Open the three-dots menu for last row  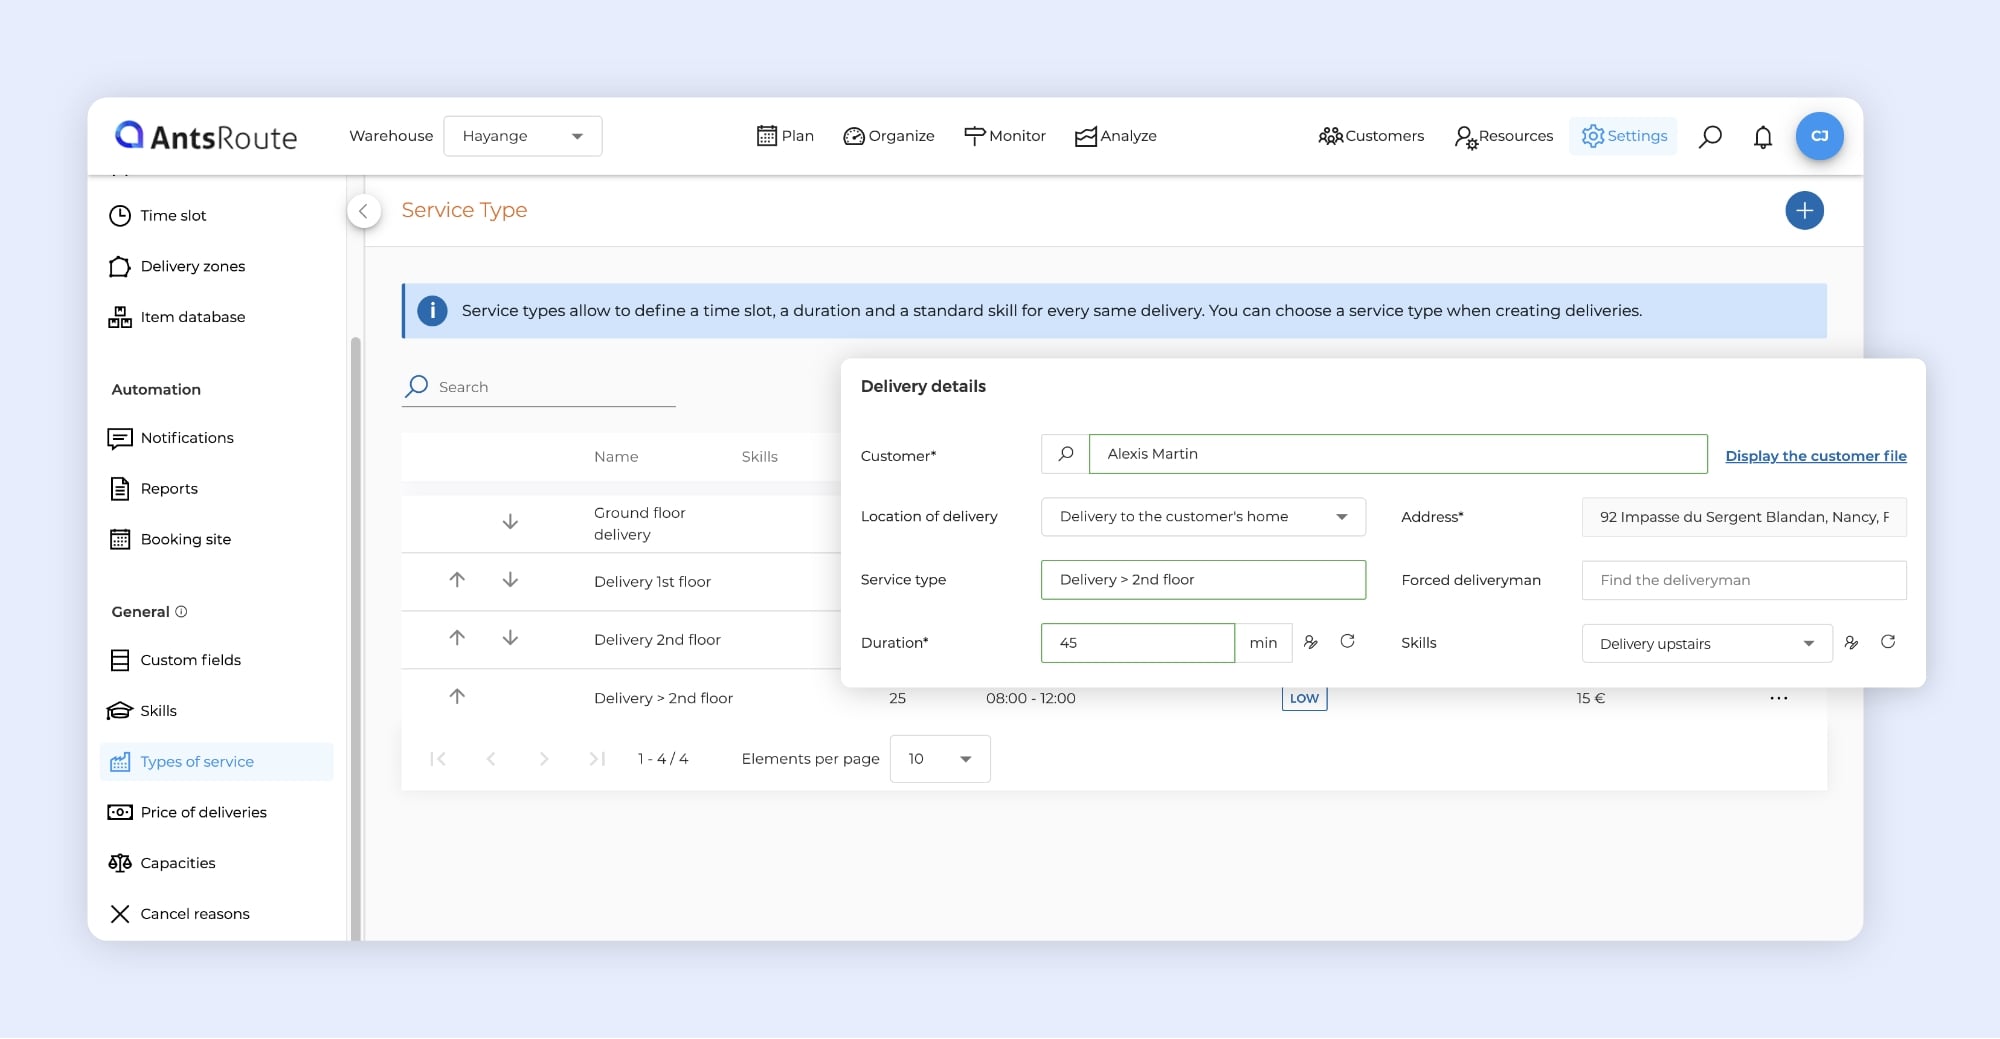coord(1778,698)
